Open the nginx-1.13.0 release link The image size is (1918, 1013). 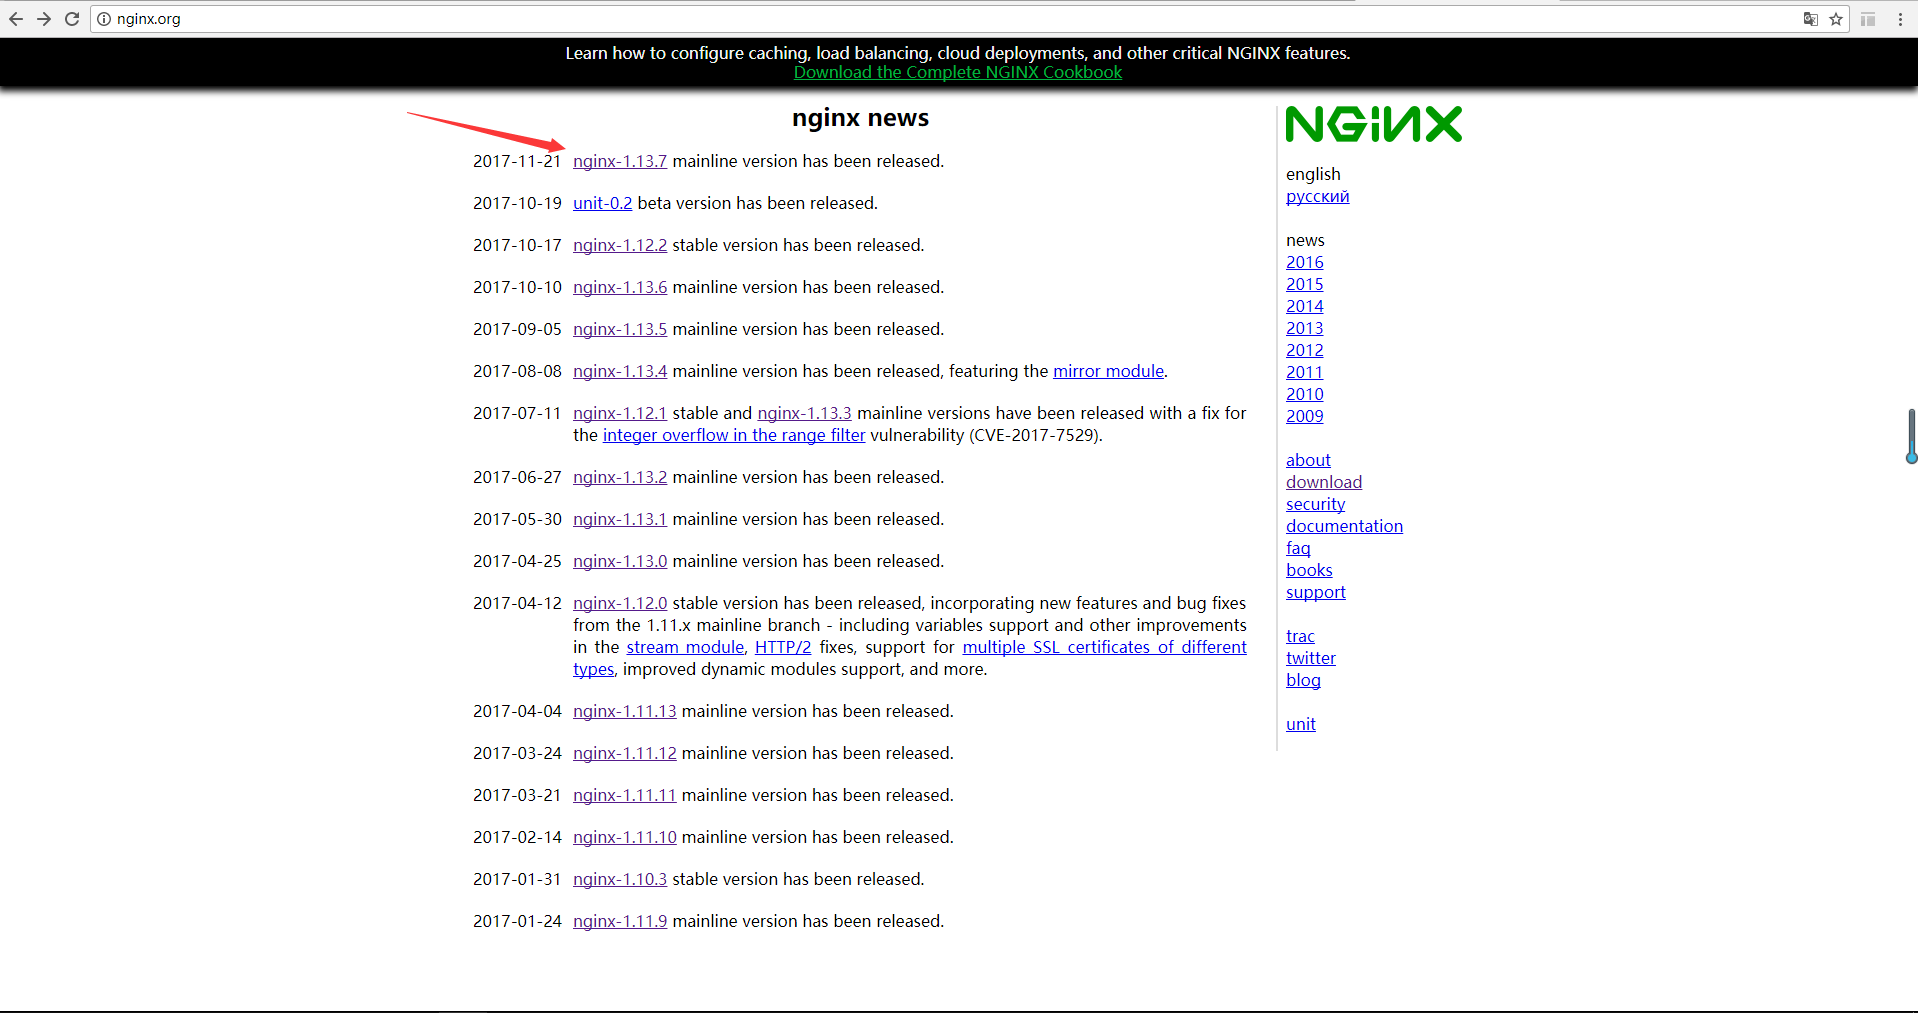click(620, 561)
